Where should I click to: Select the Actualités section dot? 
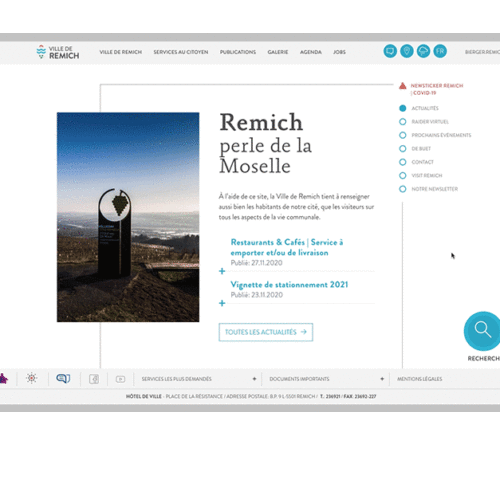coord(403,108)
